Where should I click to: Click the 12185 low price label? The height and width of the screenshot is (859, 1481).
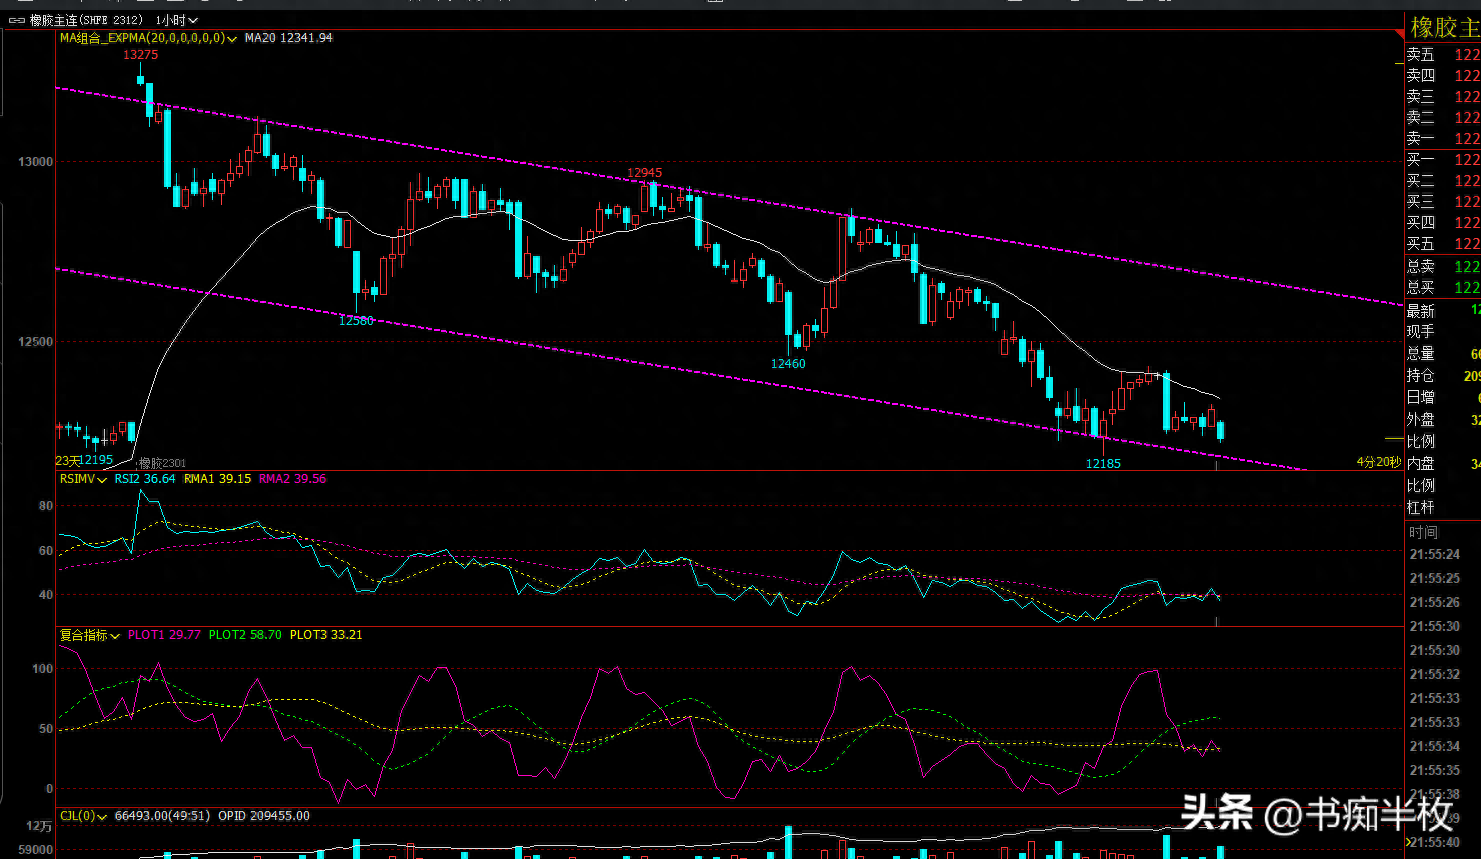(1103, 464)
